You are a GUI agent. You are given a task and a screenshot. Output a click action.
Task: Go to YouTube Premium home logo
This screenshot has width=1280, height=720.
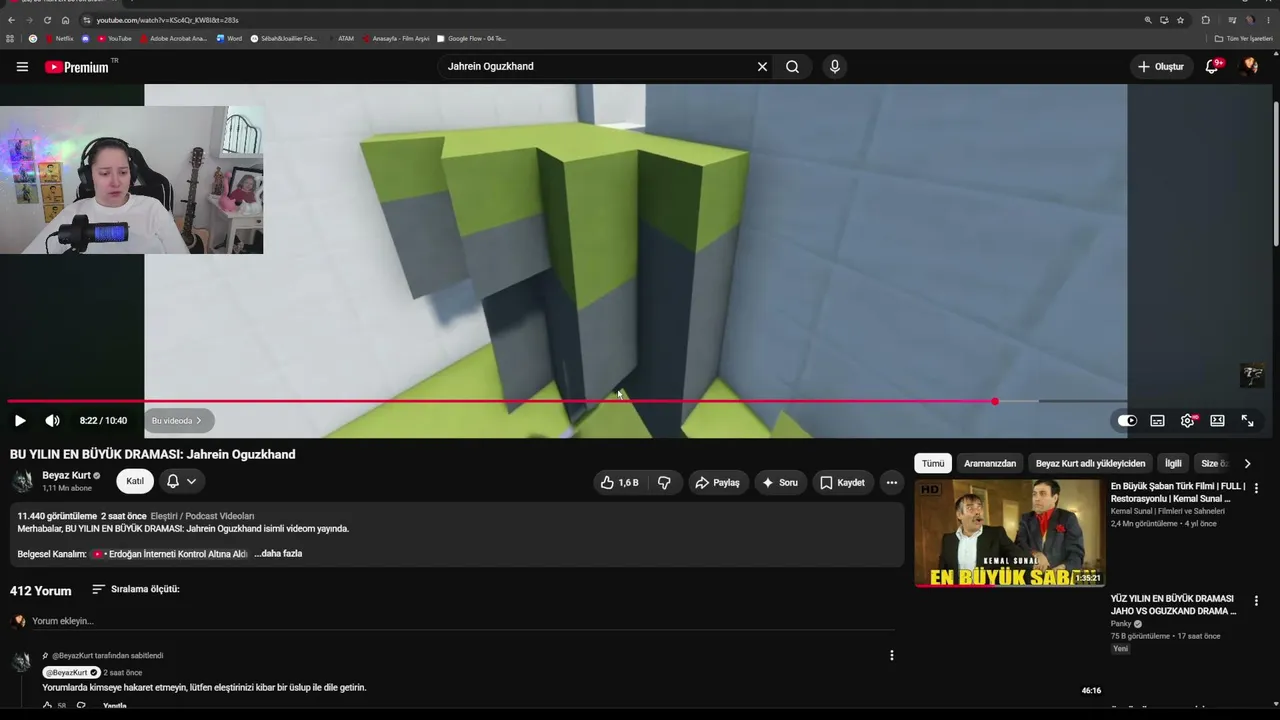[76, 67]
